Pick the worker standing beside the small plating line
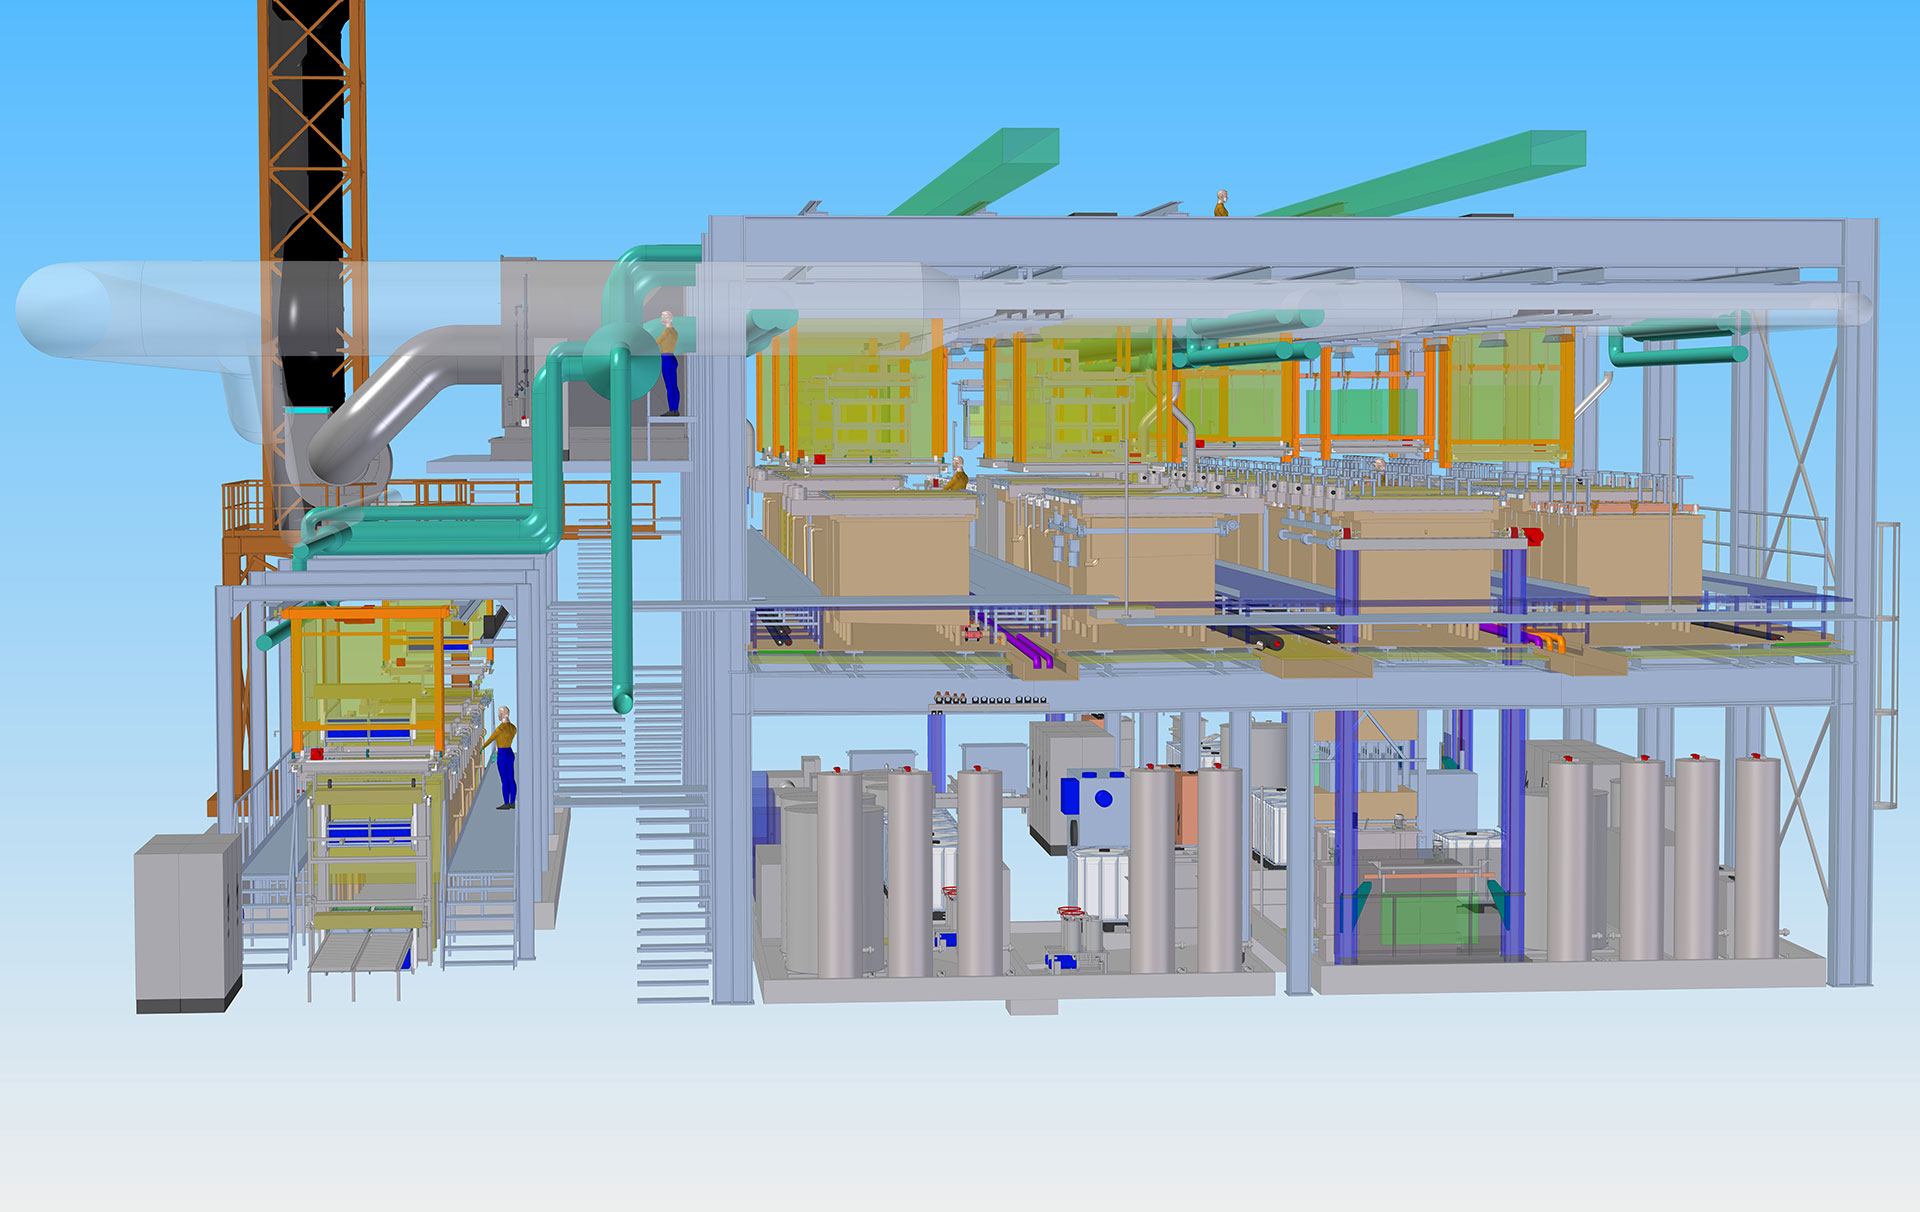 pos(504,757)
